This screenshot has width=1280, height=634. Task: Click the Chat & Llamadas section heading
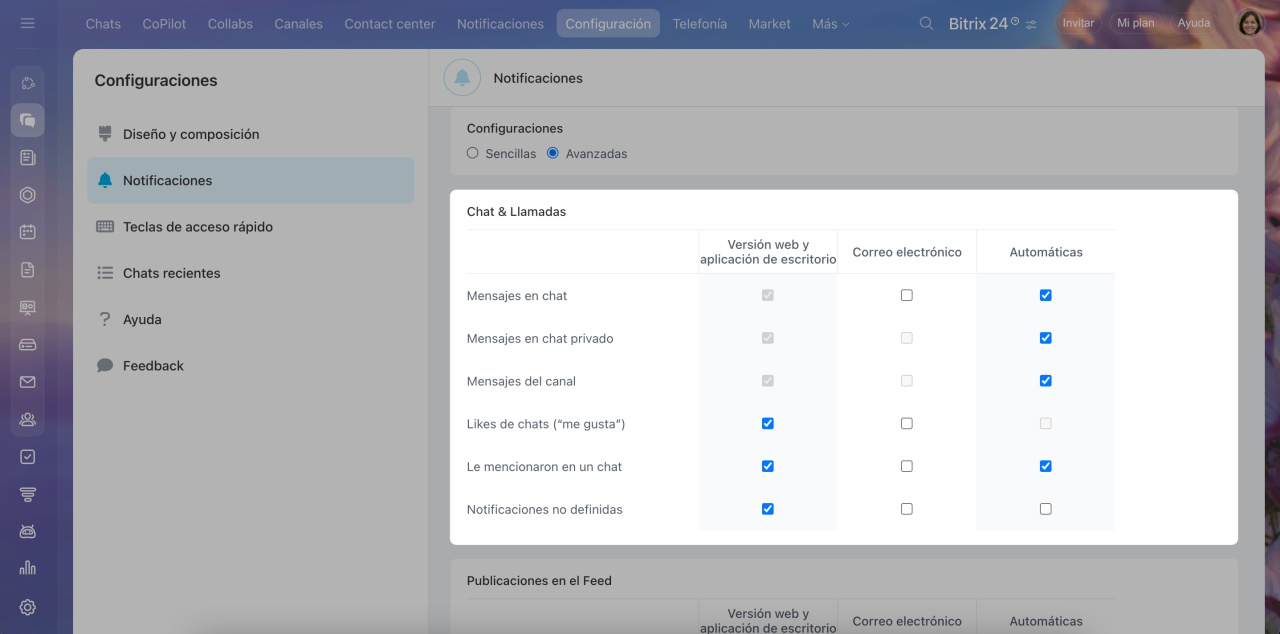point(516,211)
